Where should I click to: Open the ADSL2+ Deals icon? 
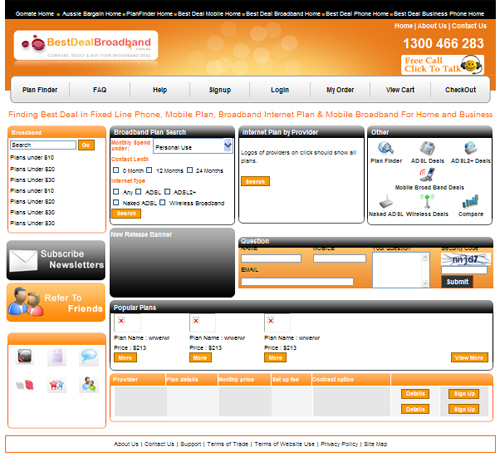pos(470,148)
